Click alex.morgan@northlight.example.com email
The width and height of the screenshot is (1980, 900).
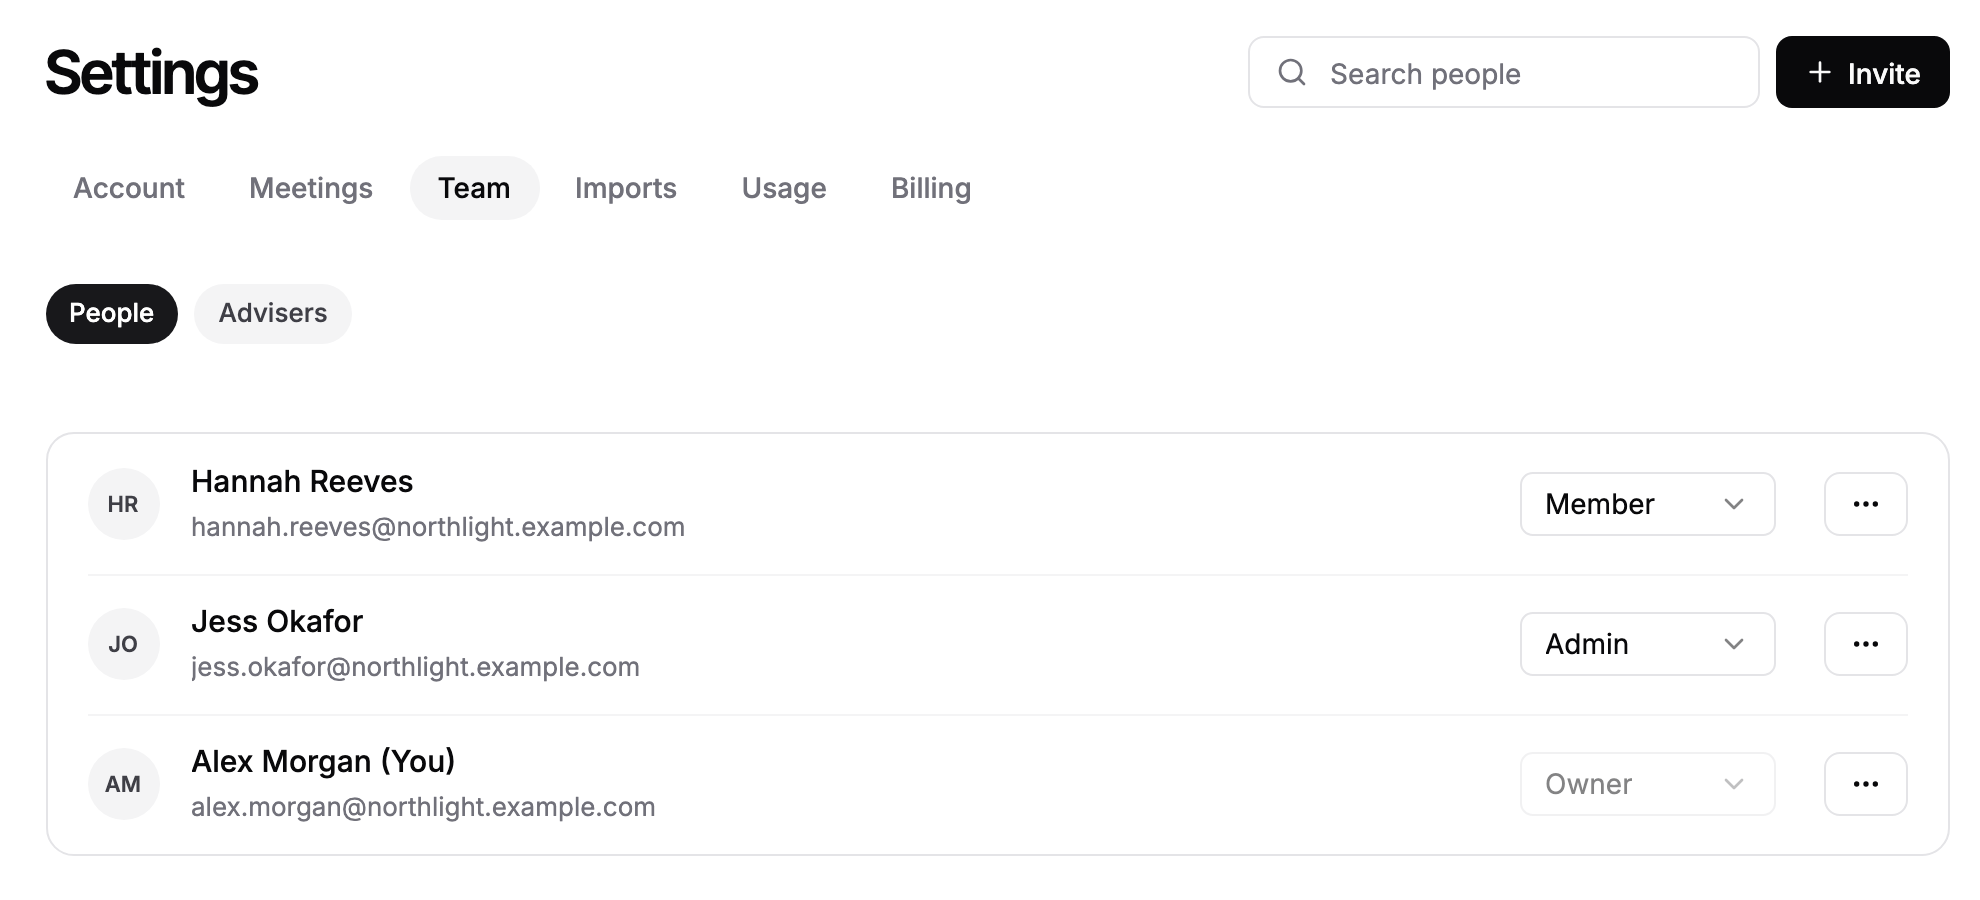tap(423, 807)
